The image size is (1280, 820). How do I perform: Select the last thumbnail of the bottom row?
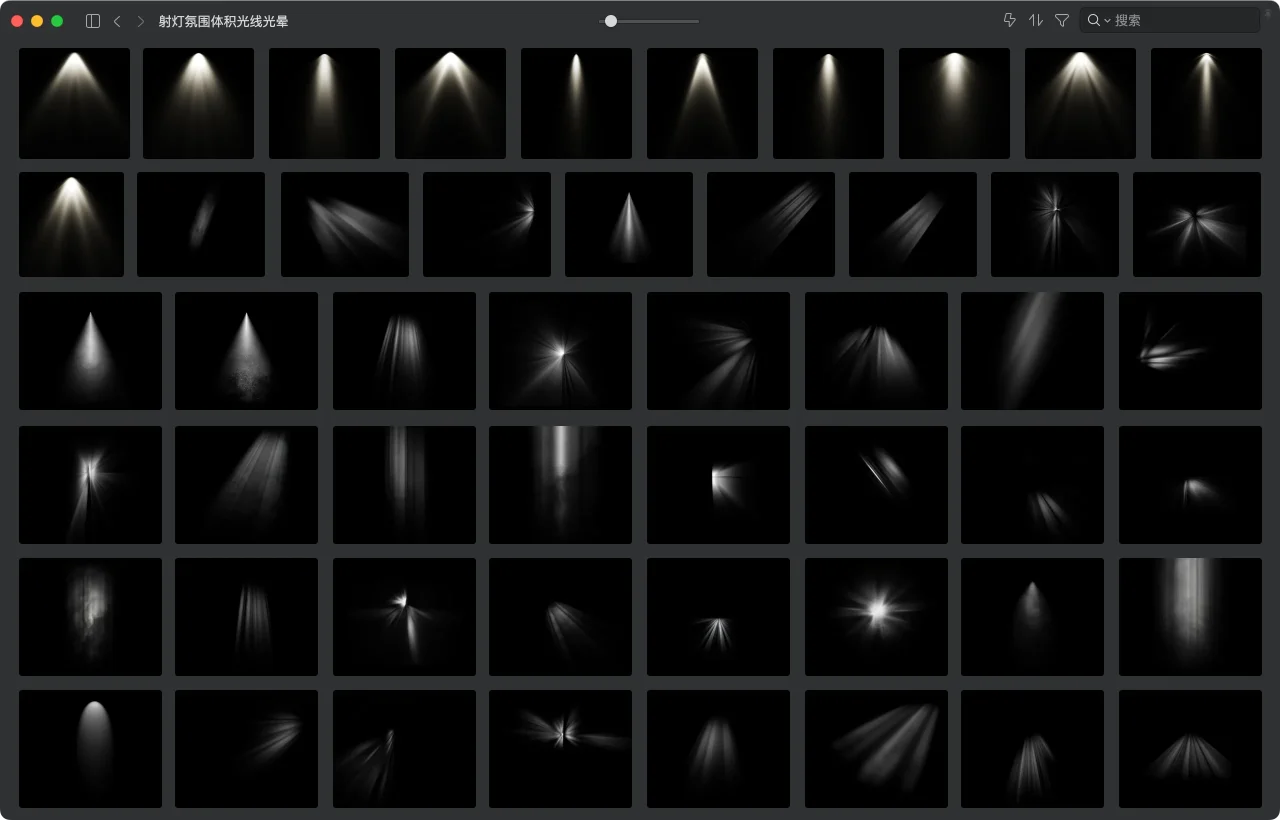(x=1190, y=749)
